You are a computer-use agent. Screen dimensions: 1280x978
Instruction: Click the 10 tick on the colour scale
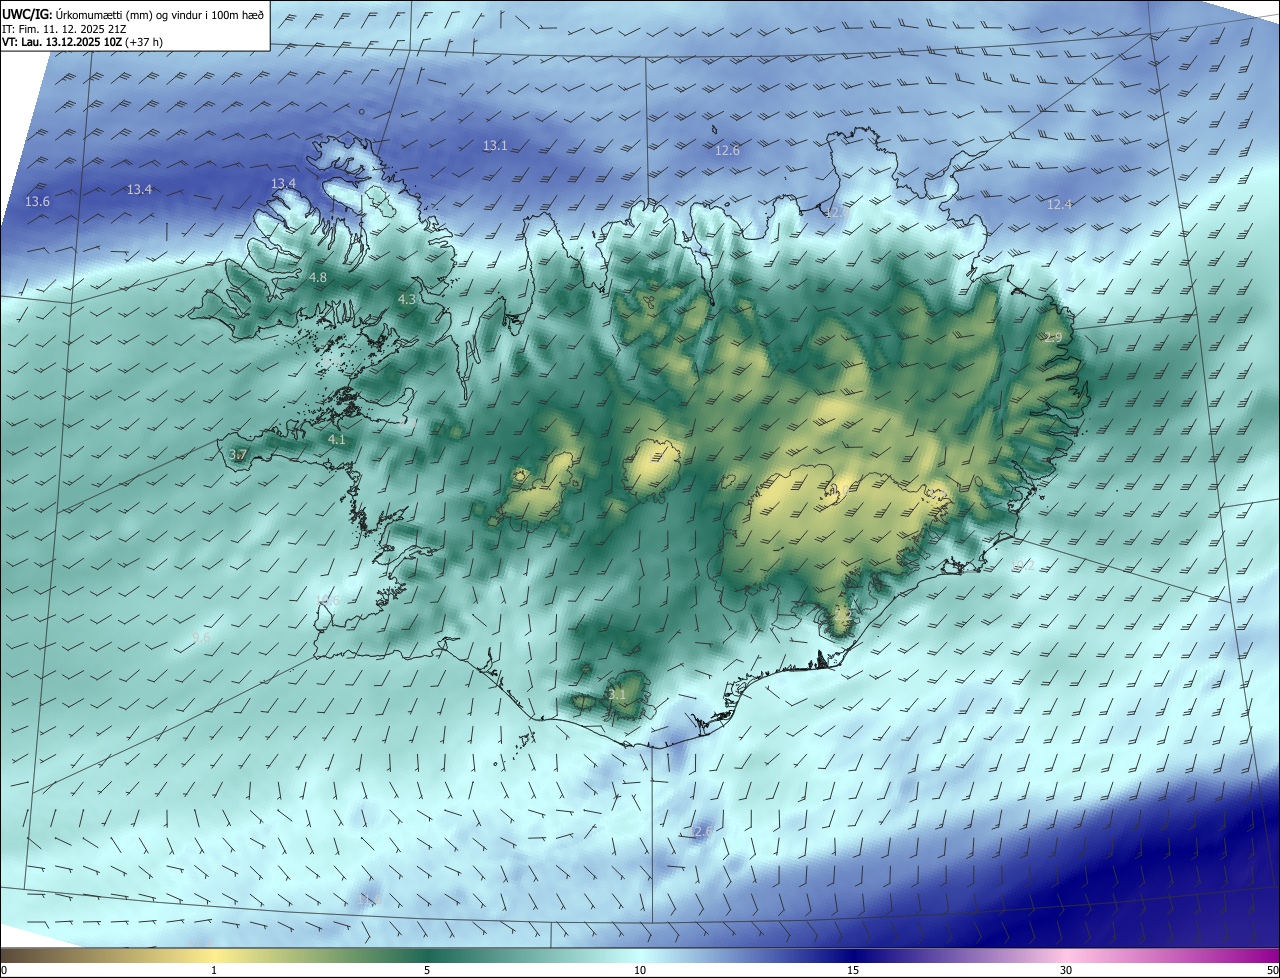[x=640, y=970]
